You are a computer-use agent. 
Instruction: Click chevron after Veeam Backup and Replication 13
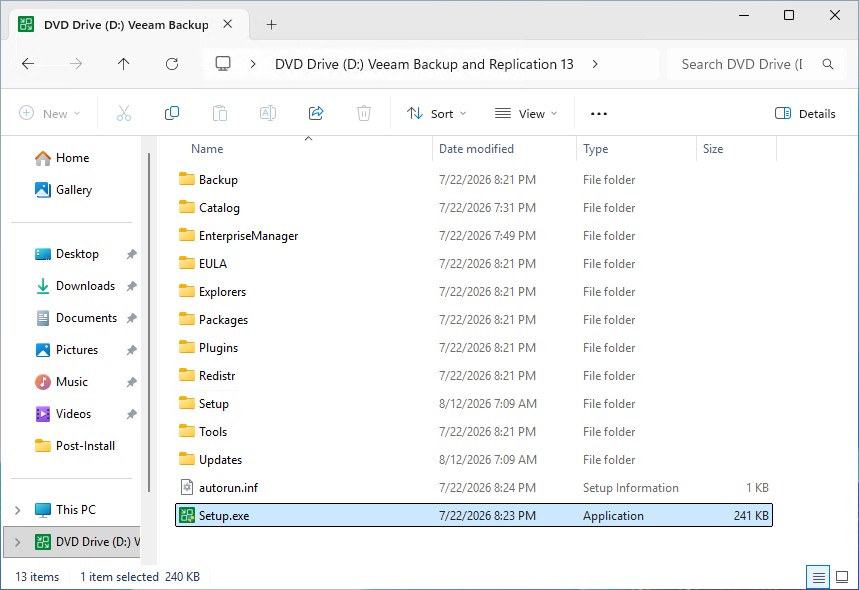[x=595, y=64]
